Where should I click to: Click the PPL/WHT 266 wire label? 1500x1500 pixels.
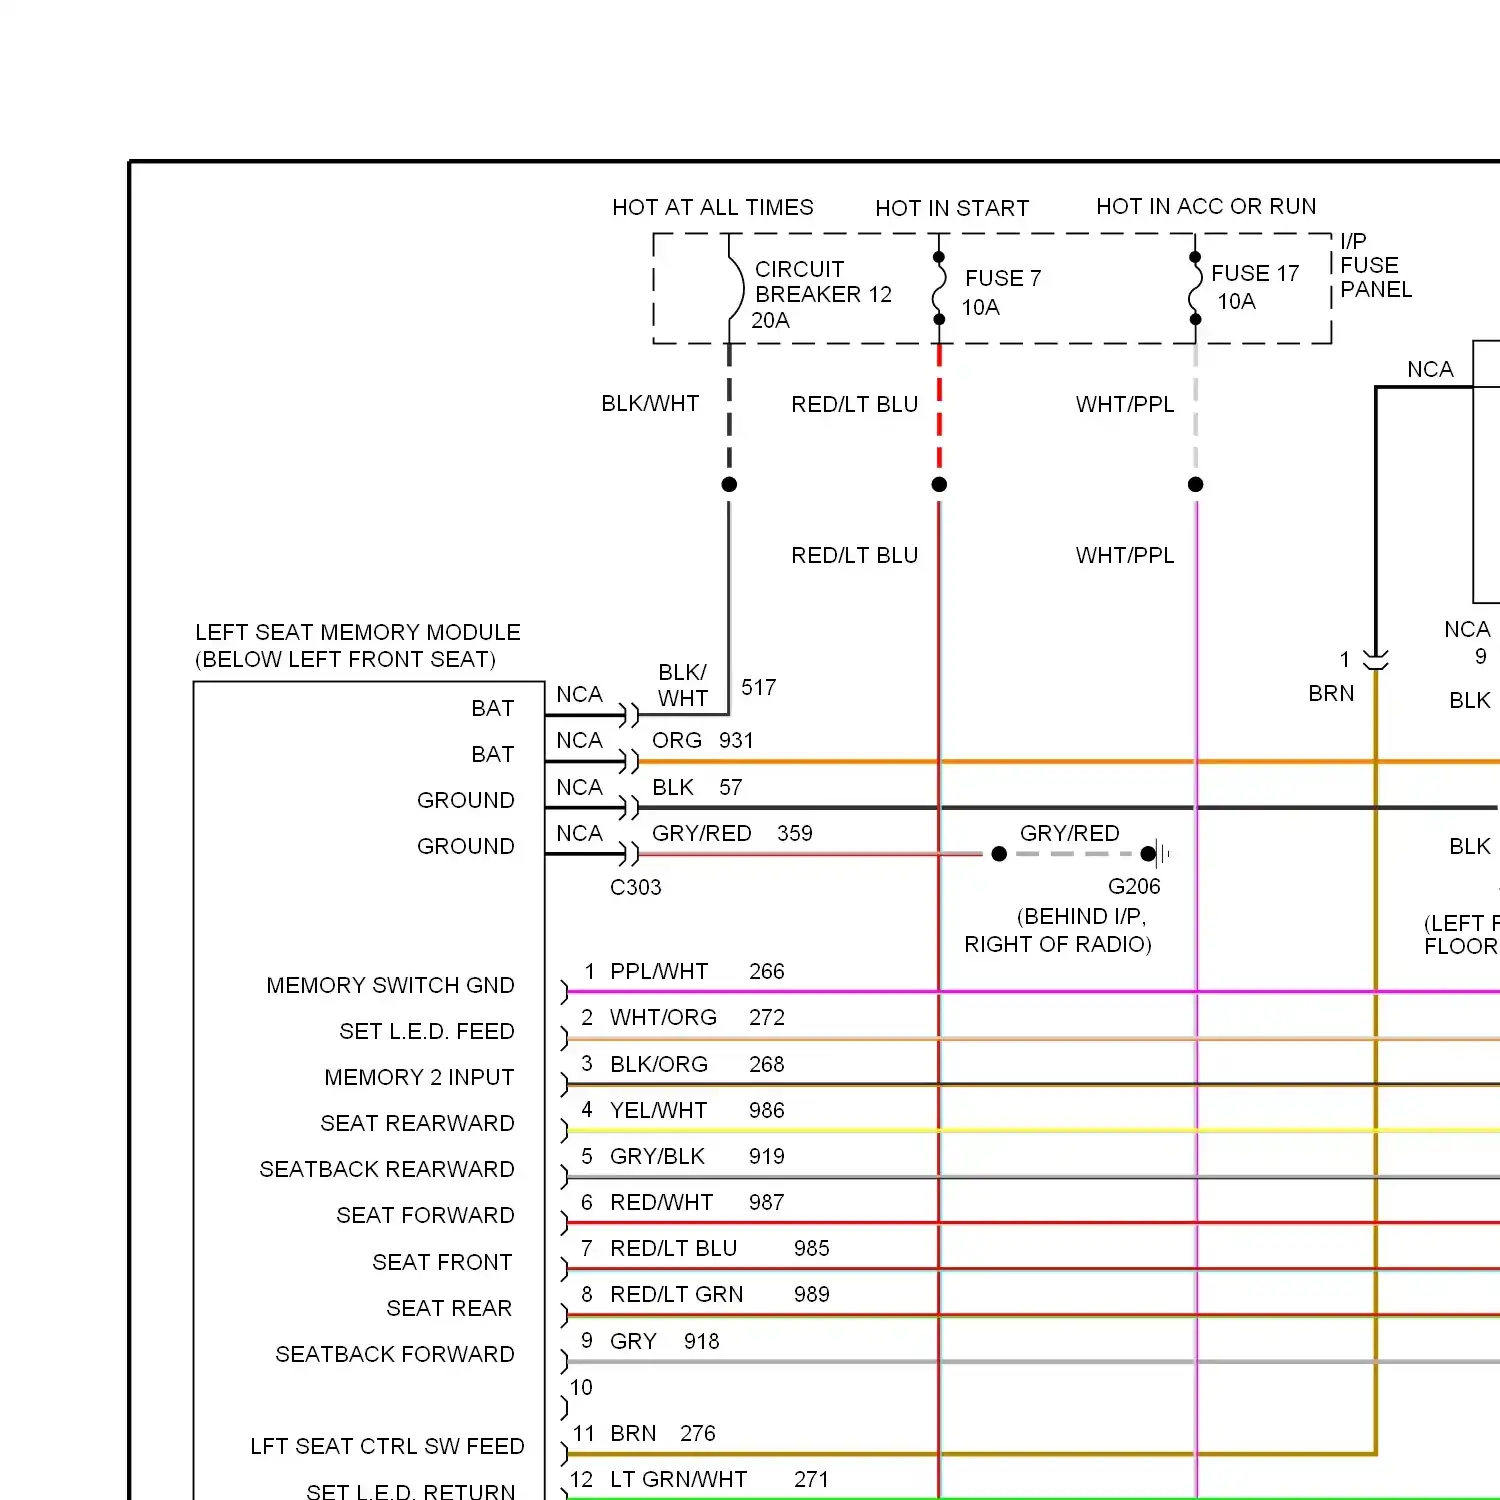point(697,971)
